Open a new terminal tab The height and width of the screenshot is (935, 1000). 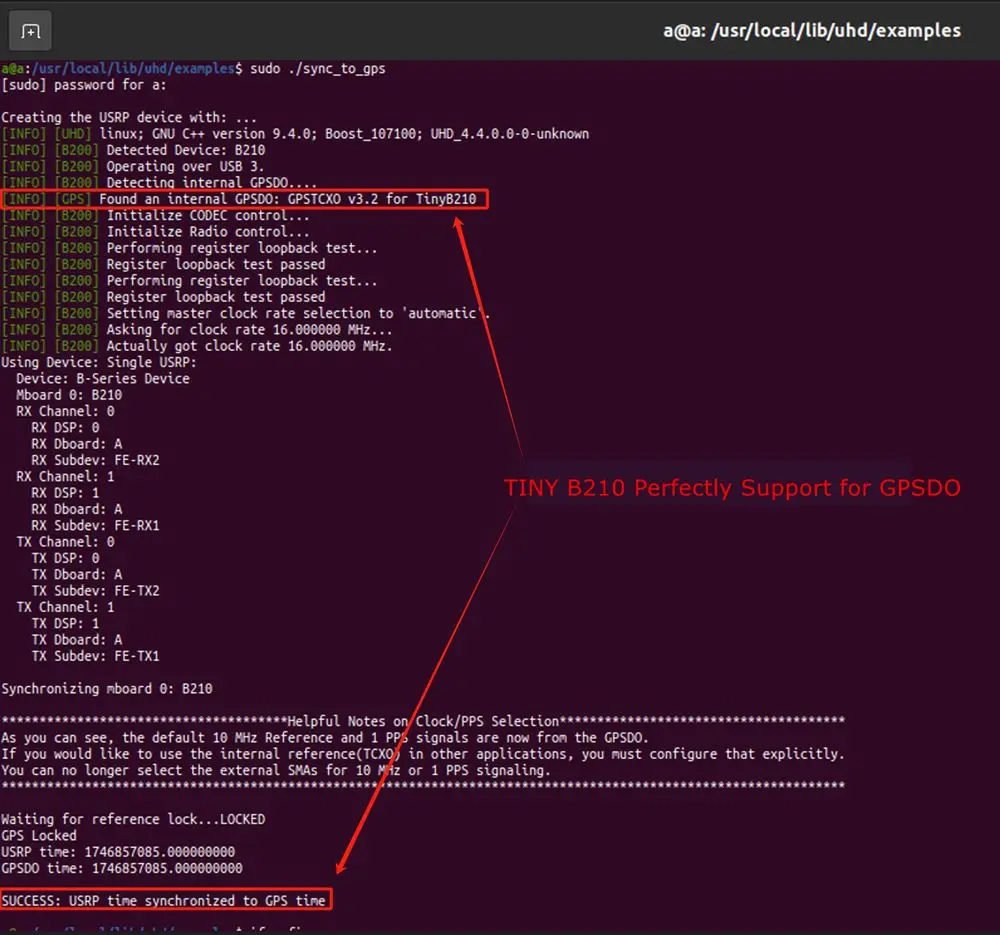30,31
